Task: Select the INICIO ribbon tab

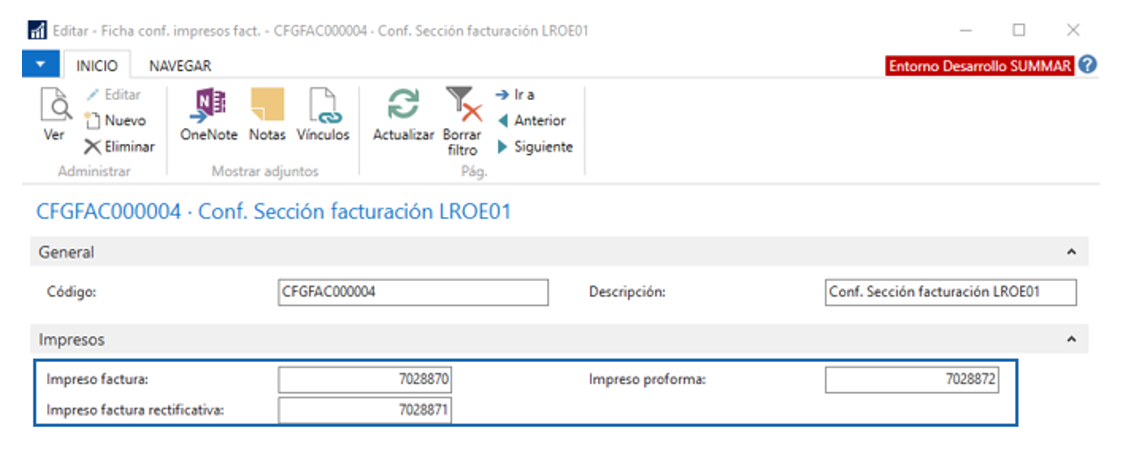Action: click(97, 66)
